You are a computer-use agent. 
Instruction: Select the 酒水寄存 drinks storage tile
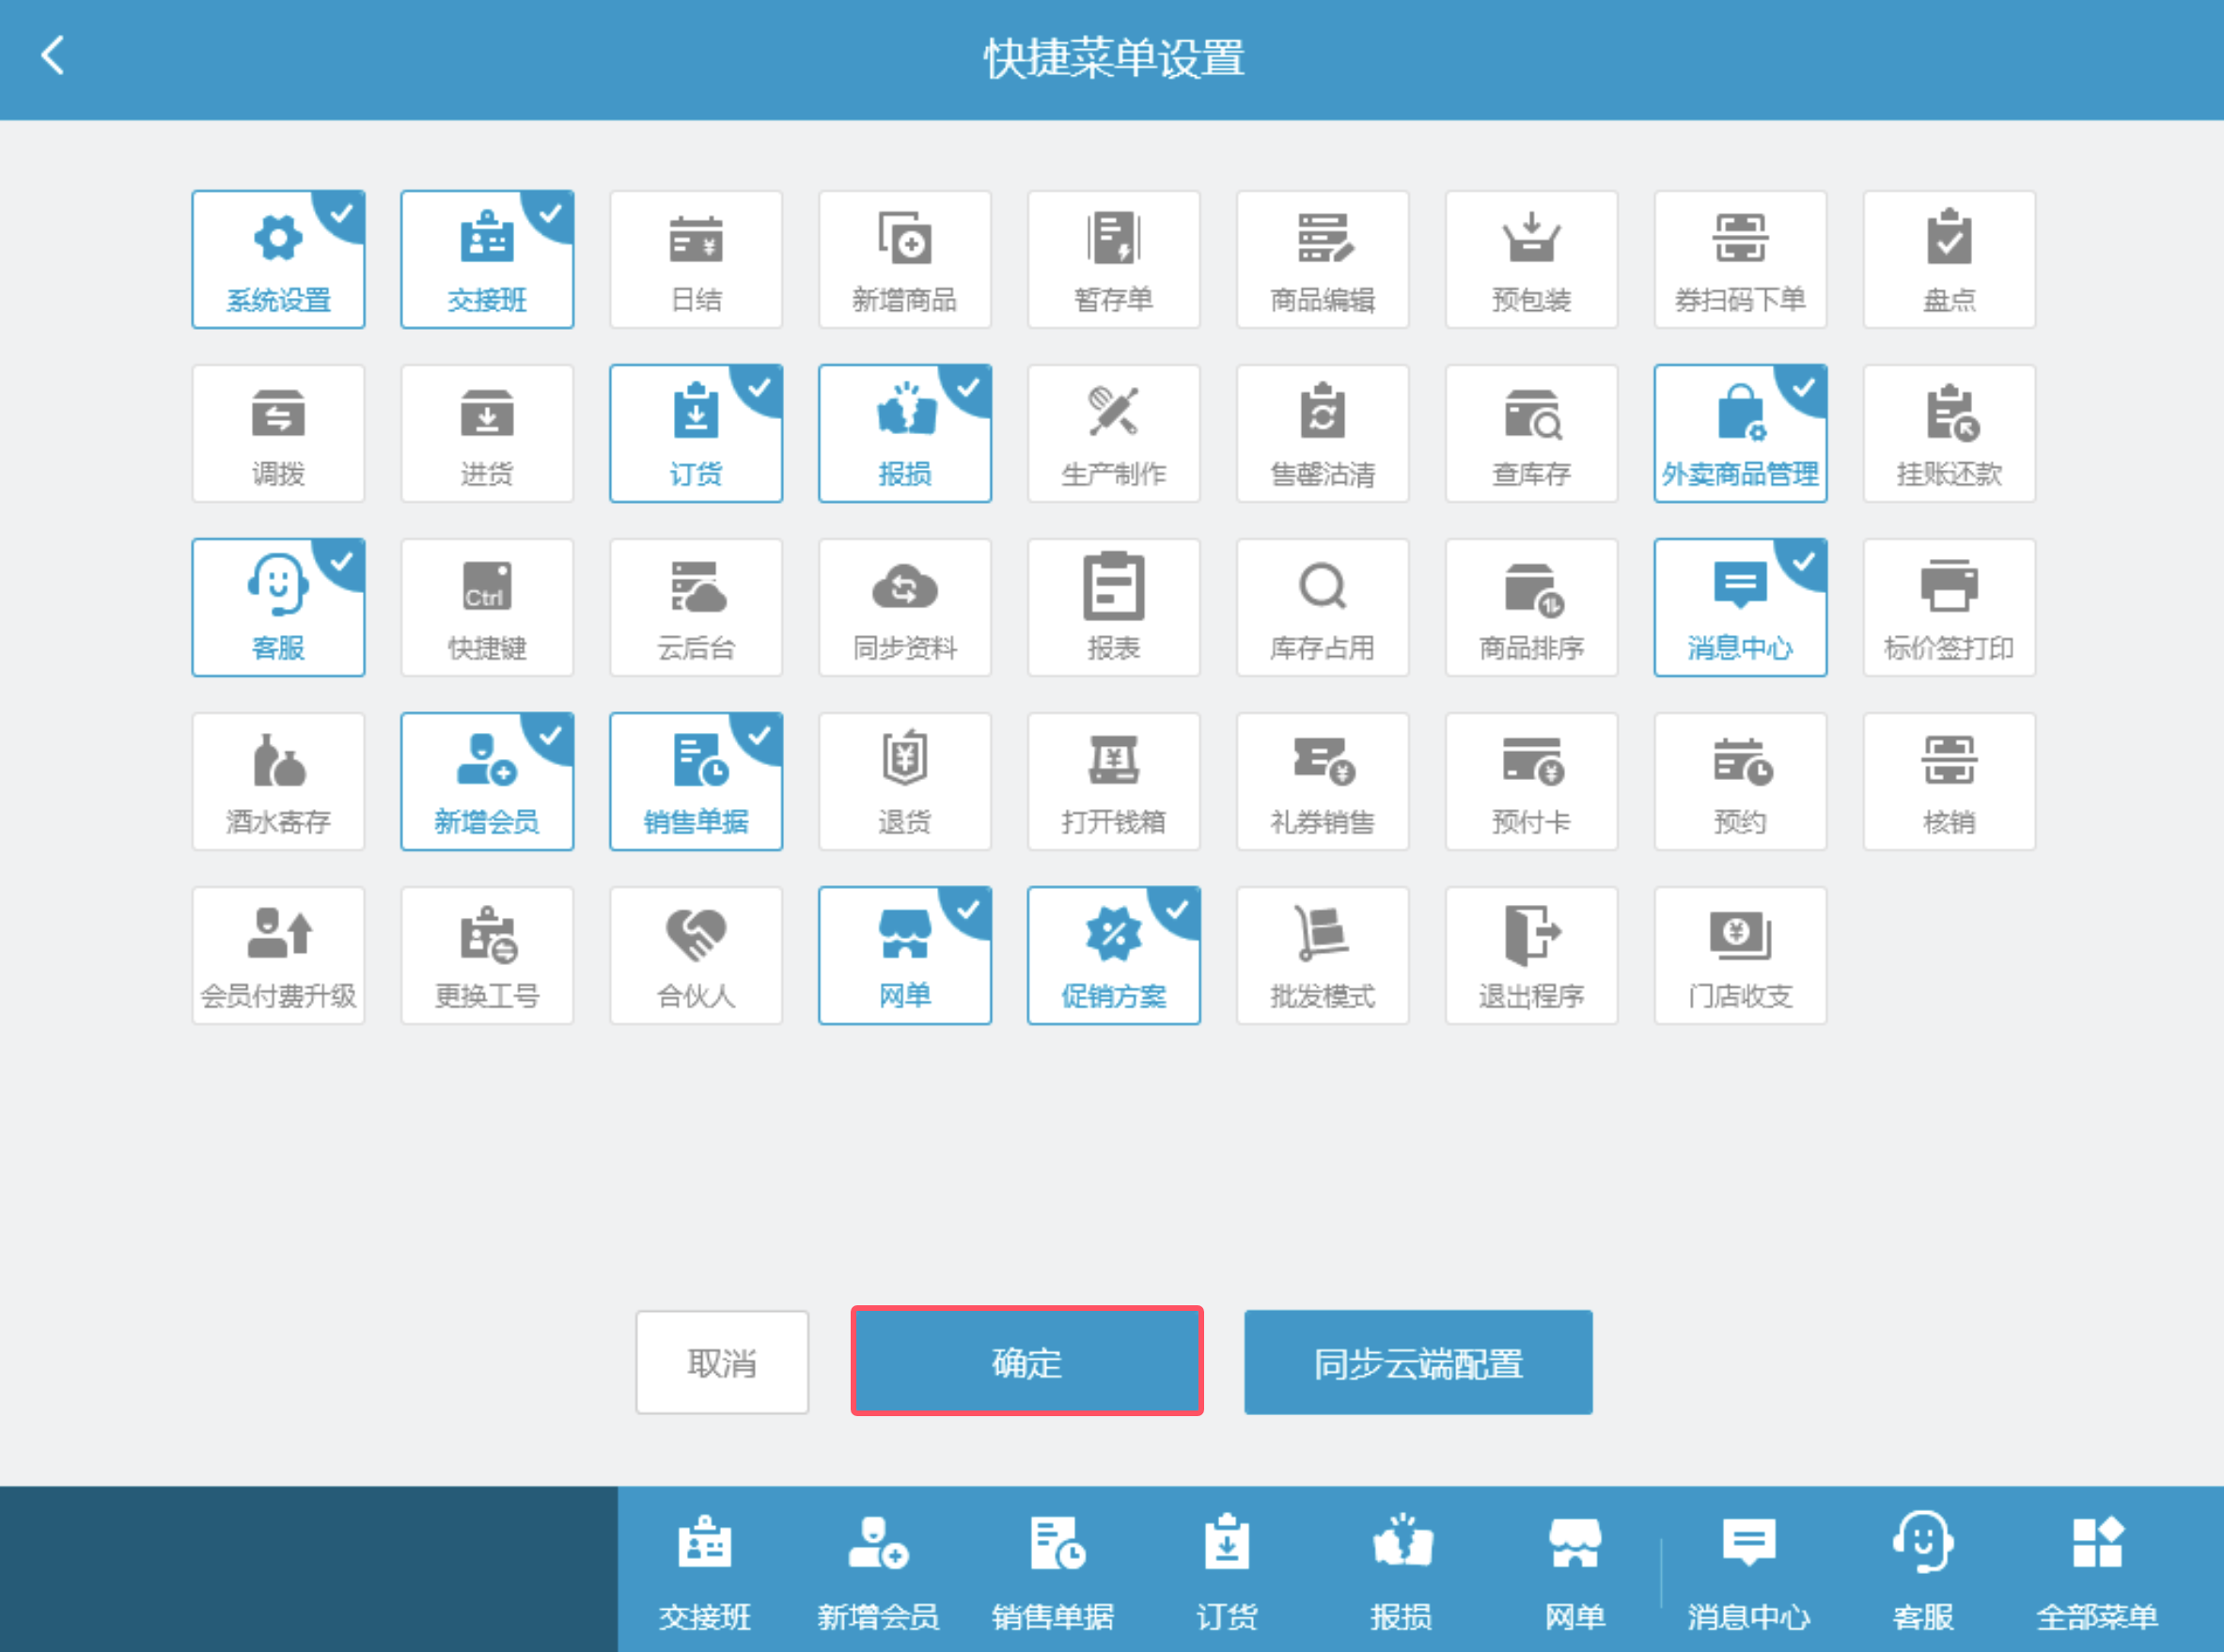click(278, 782)
